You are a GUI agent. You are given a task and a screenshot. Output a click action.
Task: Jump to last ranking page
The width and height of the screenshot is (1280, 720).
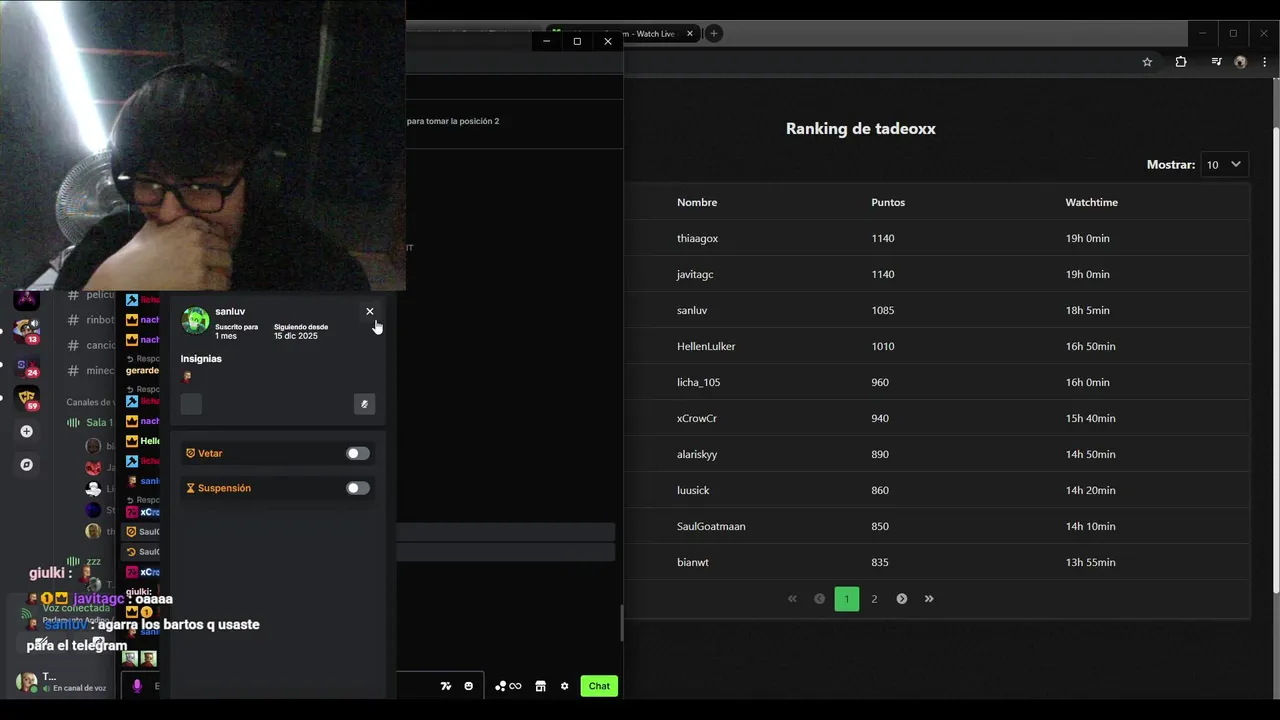coord(929,599)
